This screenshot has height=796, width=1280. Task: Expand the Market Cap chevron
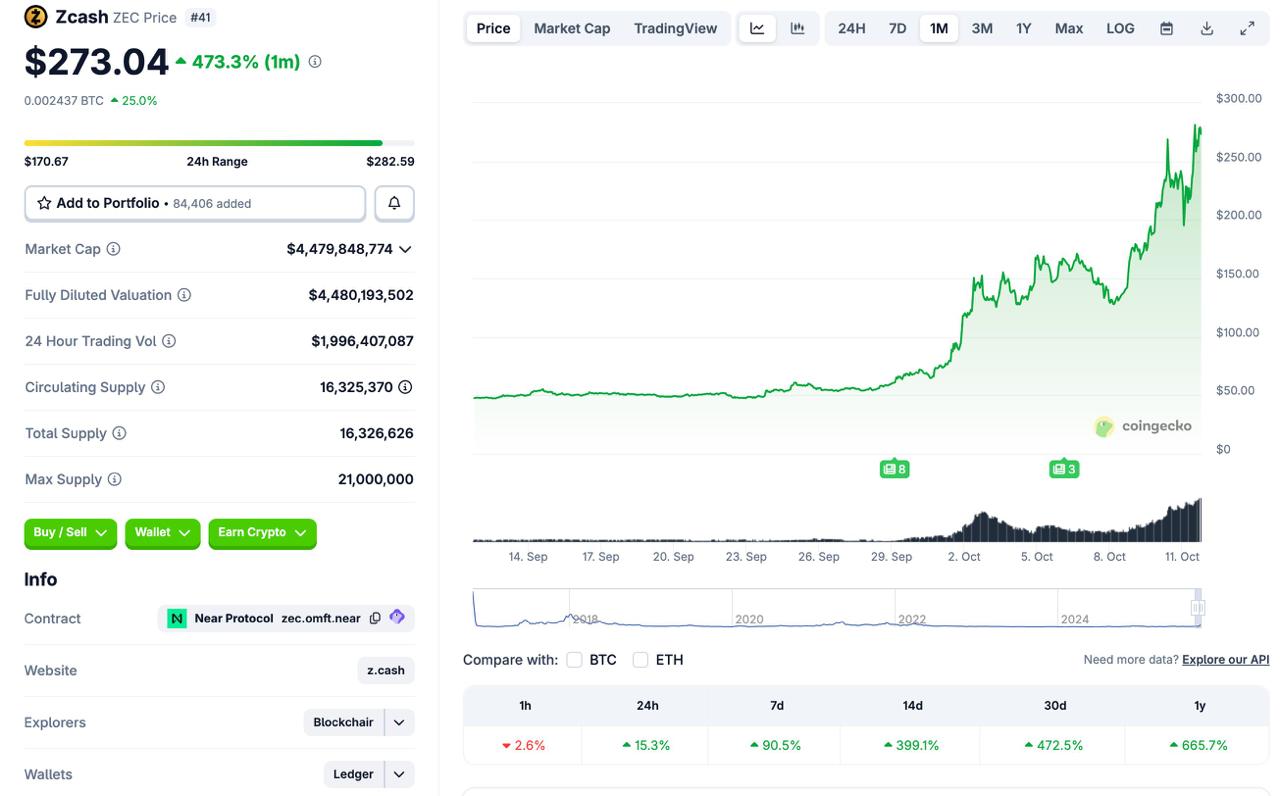pos(405,249)
